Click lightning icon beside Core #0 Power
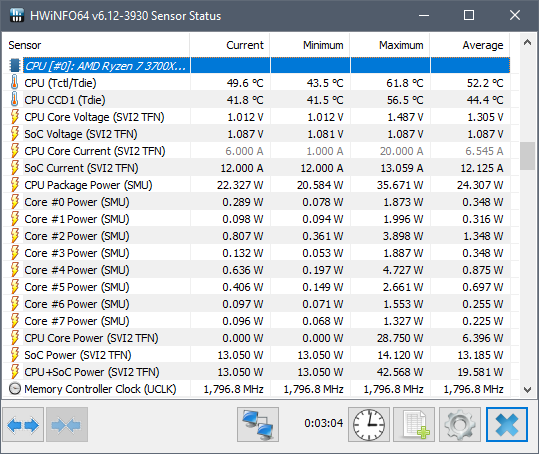This screenshot has width=539, height=454. click(x=14, y=202)
